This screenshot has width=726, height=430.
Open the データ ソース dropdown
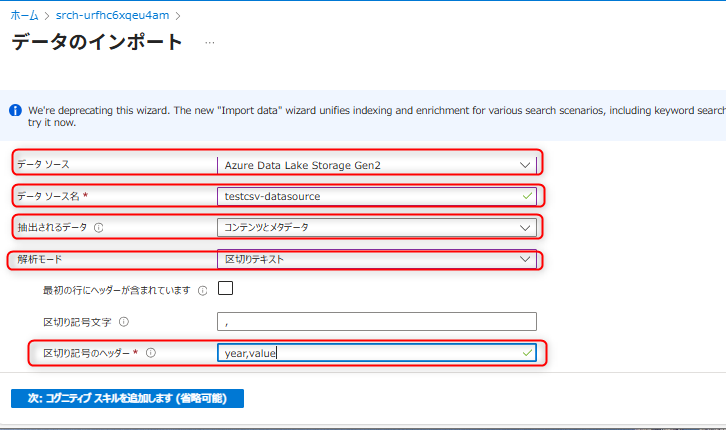[x=376, y=164]
